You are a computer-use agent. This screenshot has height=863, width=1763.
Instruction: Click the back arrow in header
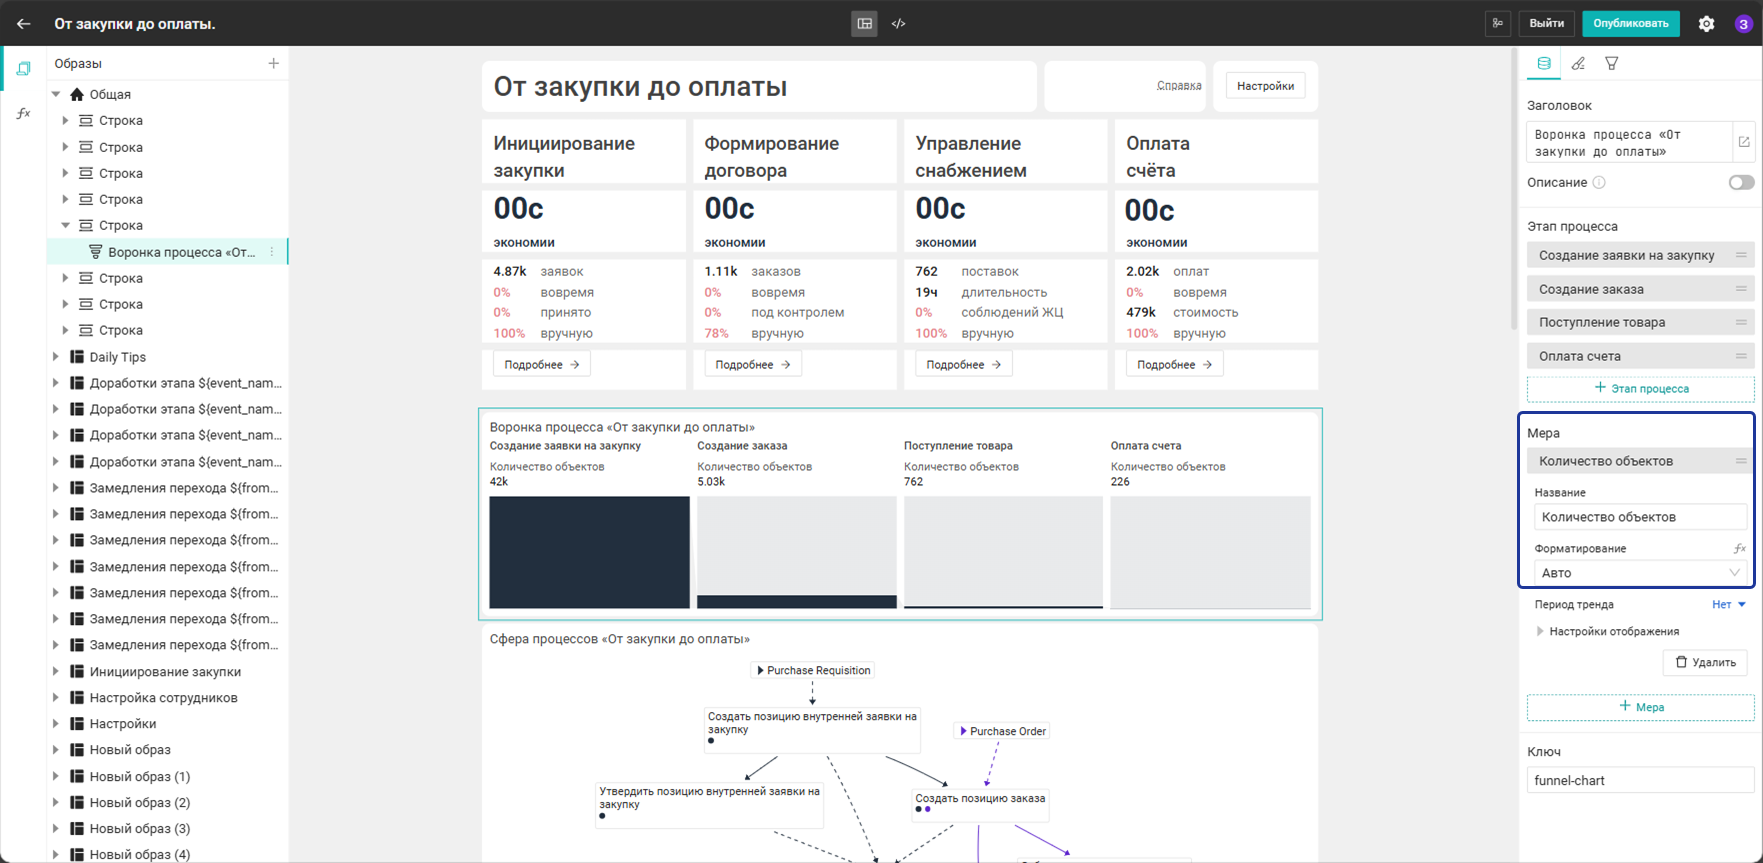(x=24, y=24)
